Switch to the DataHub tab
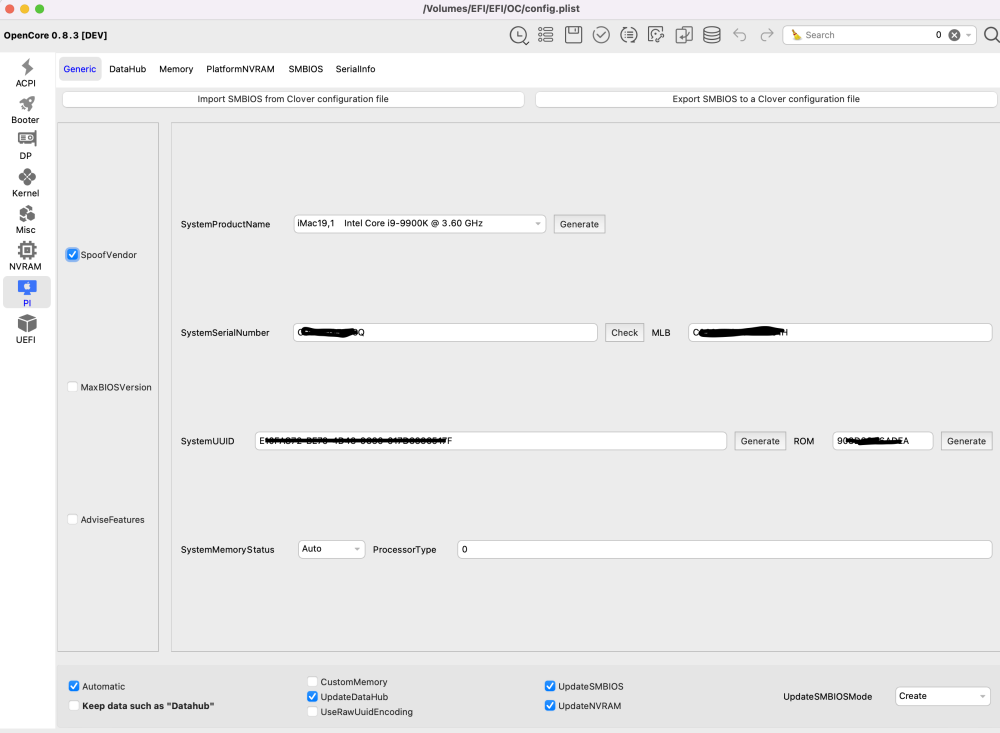This screenshot has width=1000, height=733. pyautogui.click(x=128, y=69)
